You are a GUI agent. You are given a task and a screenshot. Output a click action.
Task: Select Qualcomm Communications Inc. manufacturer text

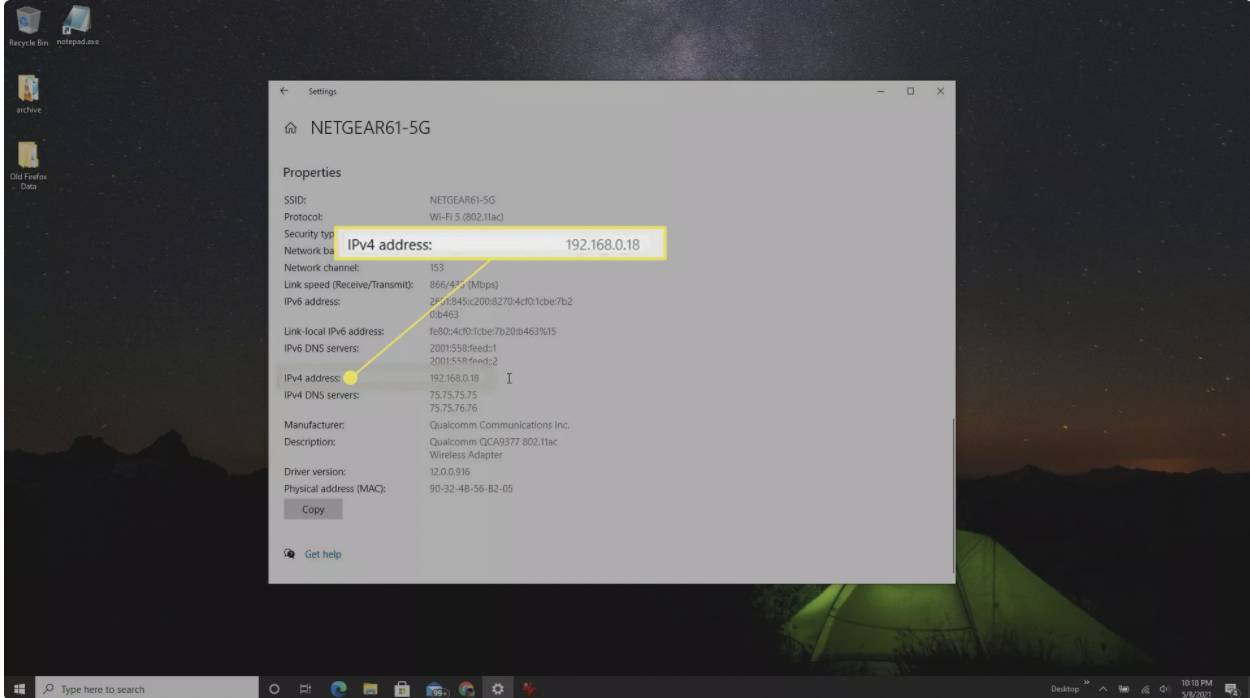(499, 425)
